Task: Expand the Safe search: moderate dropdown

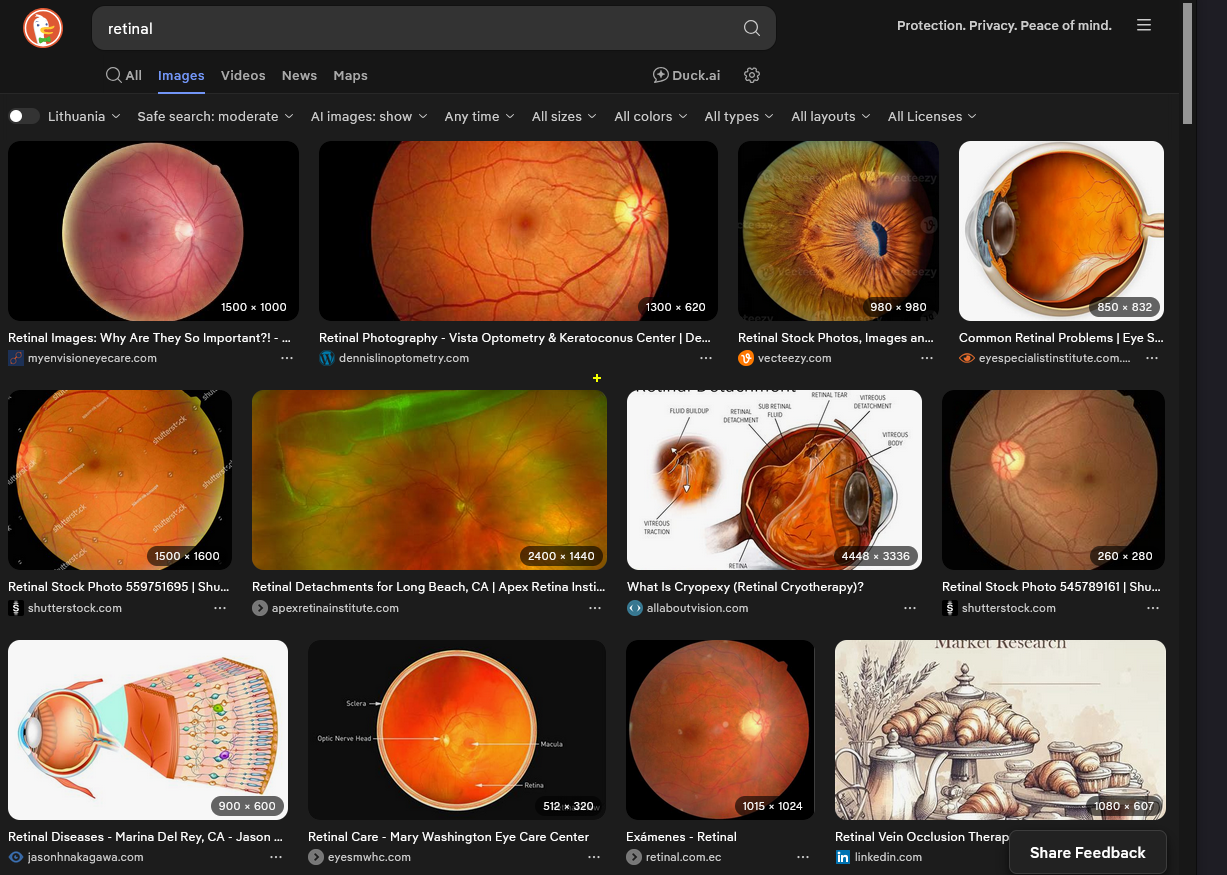Action: (215, 116)
